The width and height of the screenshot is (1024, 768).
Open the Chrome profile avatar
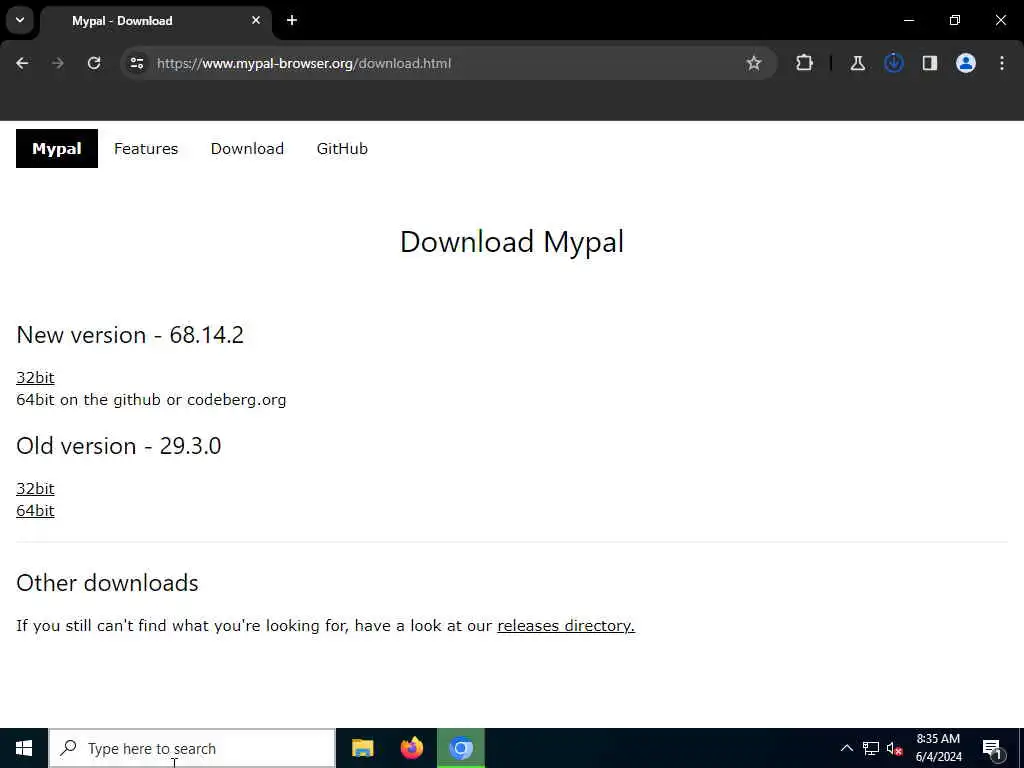pyautogui.click(x=966, y=63)
